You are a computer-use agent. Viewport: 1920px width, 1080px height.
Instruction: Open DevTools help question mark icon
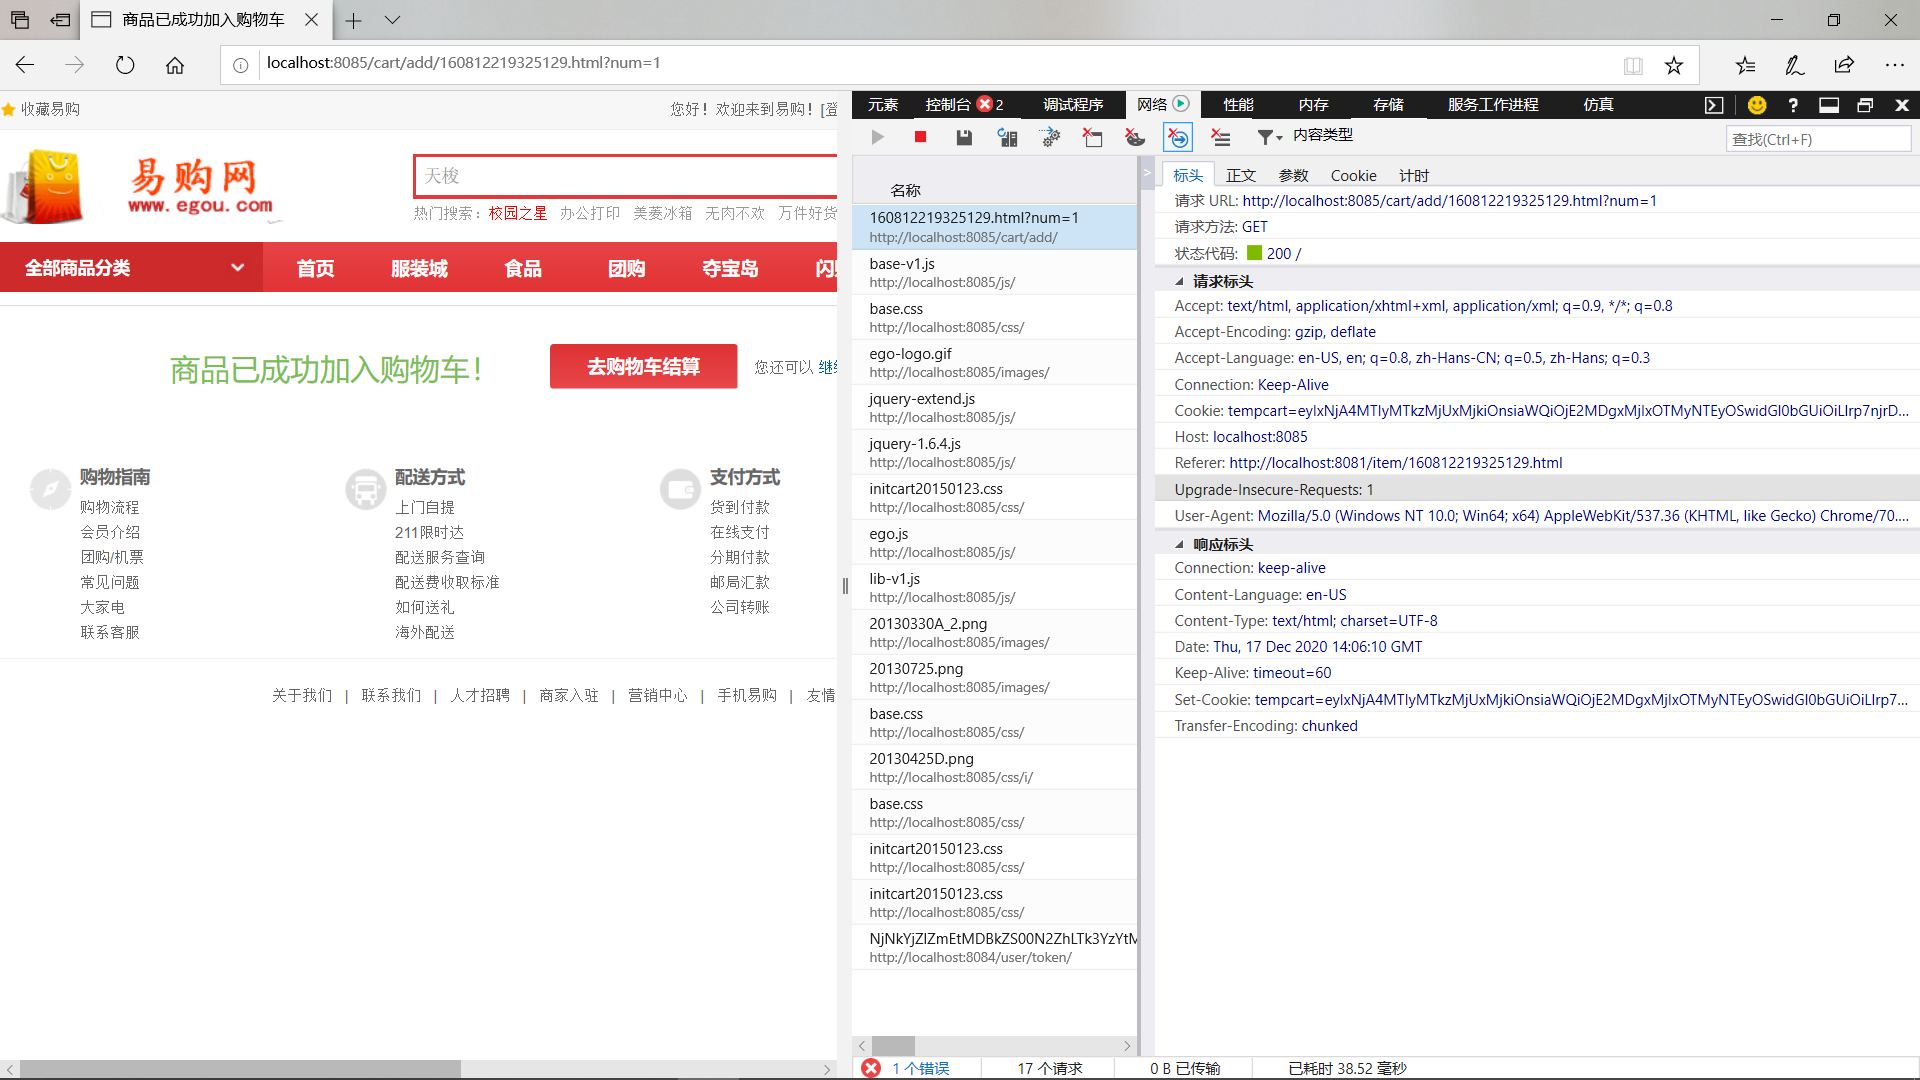[x=1793, y=105]
